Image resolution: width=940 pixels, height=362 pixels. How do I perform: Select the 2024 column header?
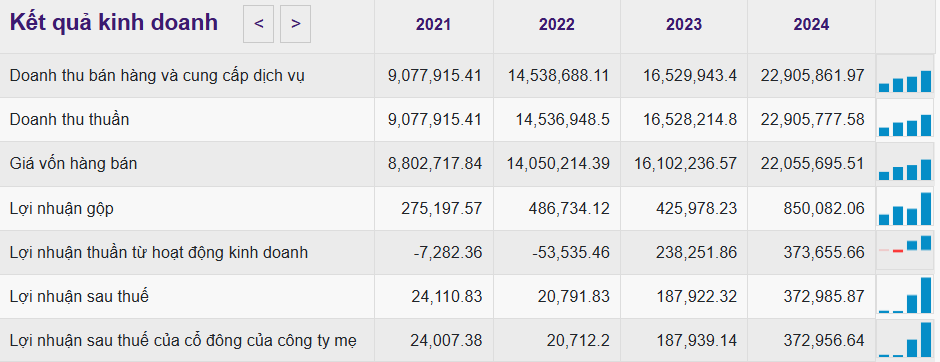pyautogui.click(x=811, y=25)
